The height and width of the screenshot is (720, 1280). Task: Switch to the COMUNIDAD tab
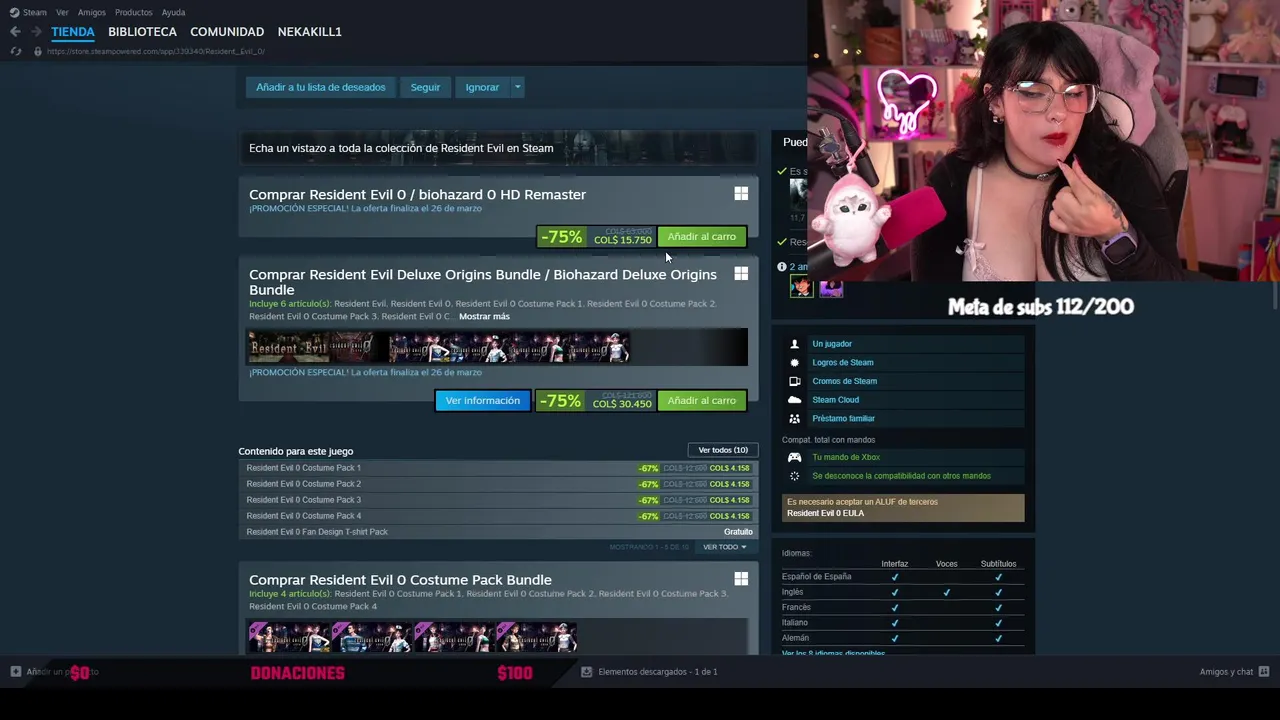tap(227, 32)
